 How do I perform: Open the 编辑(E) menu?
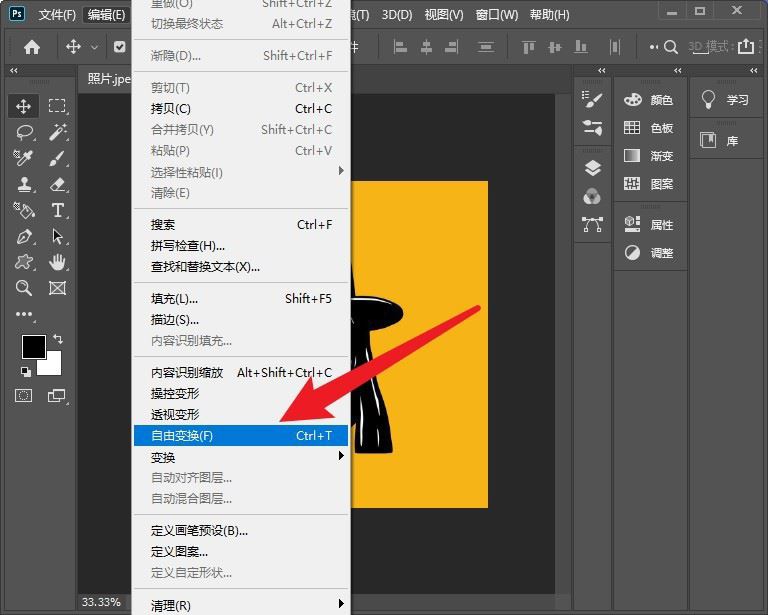click(x=106, y=15)
